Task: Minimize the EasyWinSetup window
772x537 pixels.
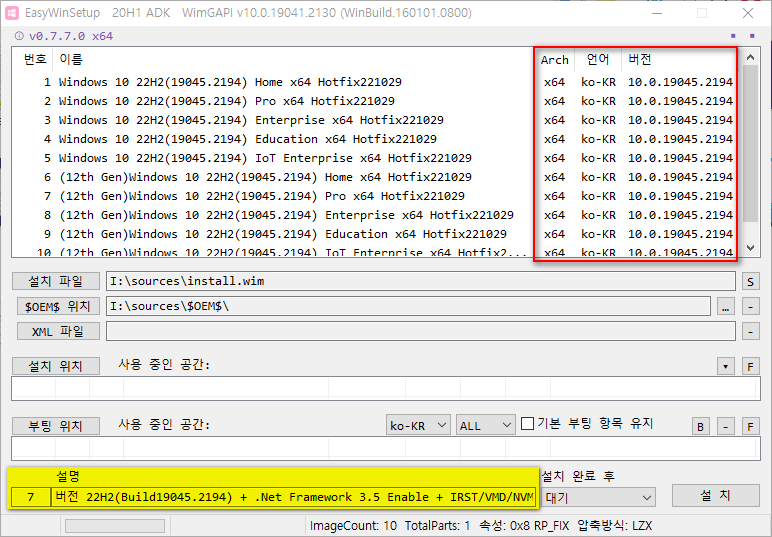Action: click(657, 13)
